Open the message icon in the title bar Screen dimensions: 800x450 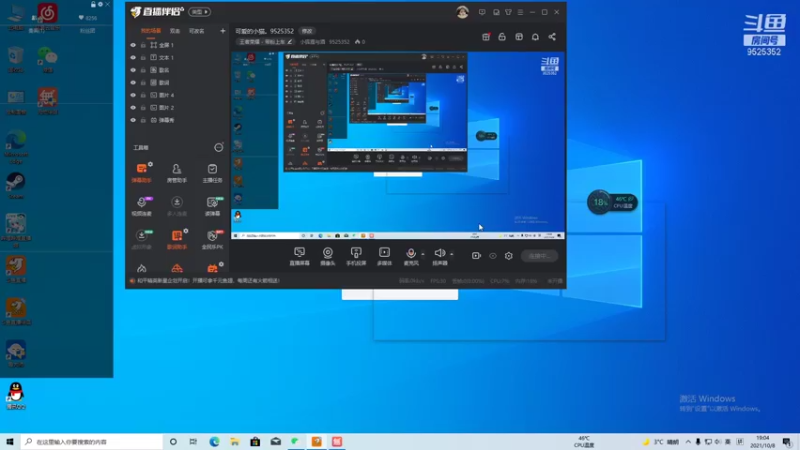[x=482, y=12]
